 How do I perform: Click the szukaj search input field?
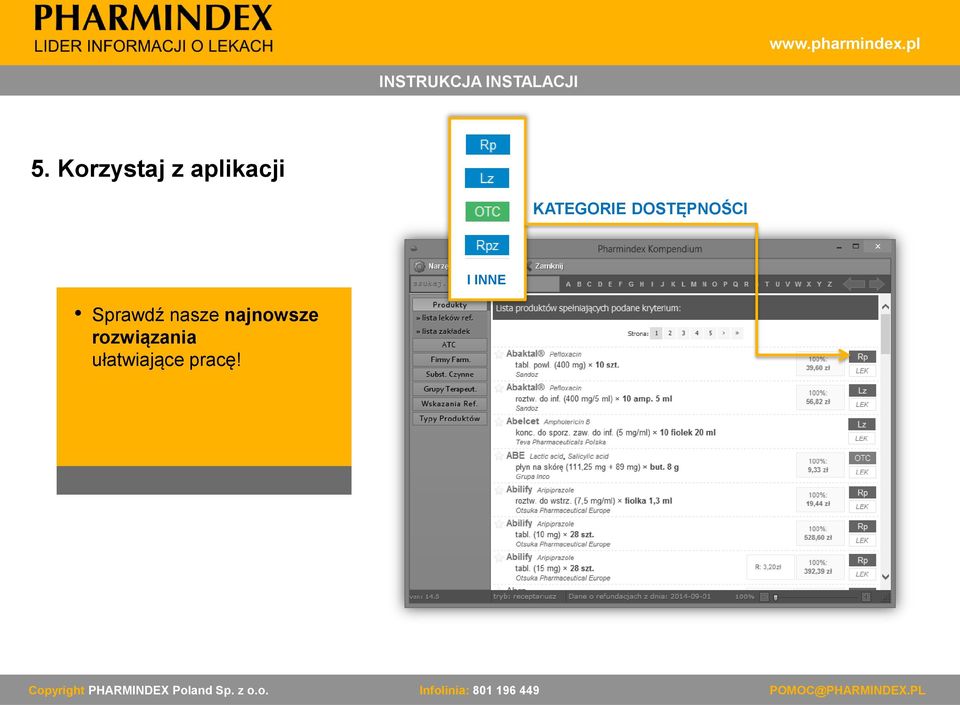click(x=430, y=284)
